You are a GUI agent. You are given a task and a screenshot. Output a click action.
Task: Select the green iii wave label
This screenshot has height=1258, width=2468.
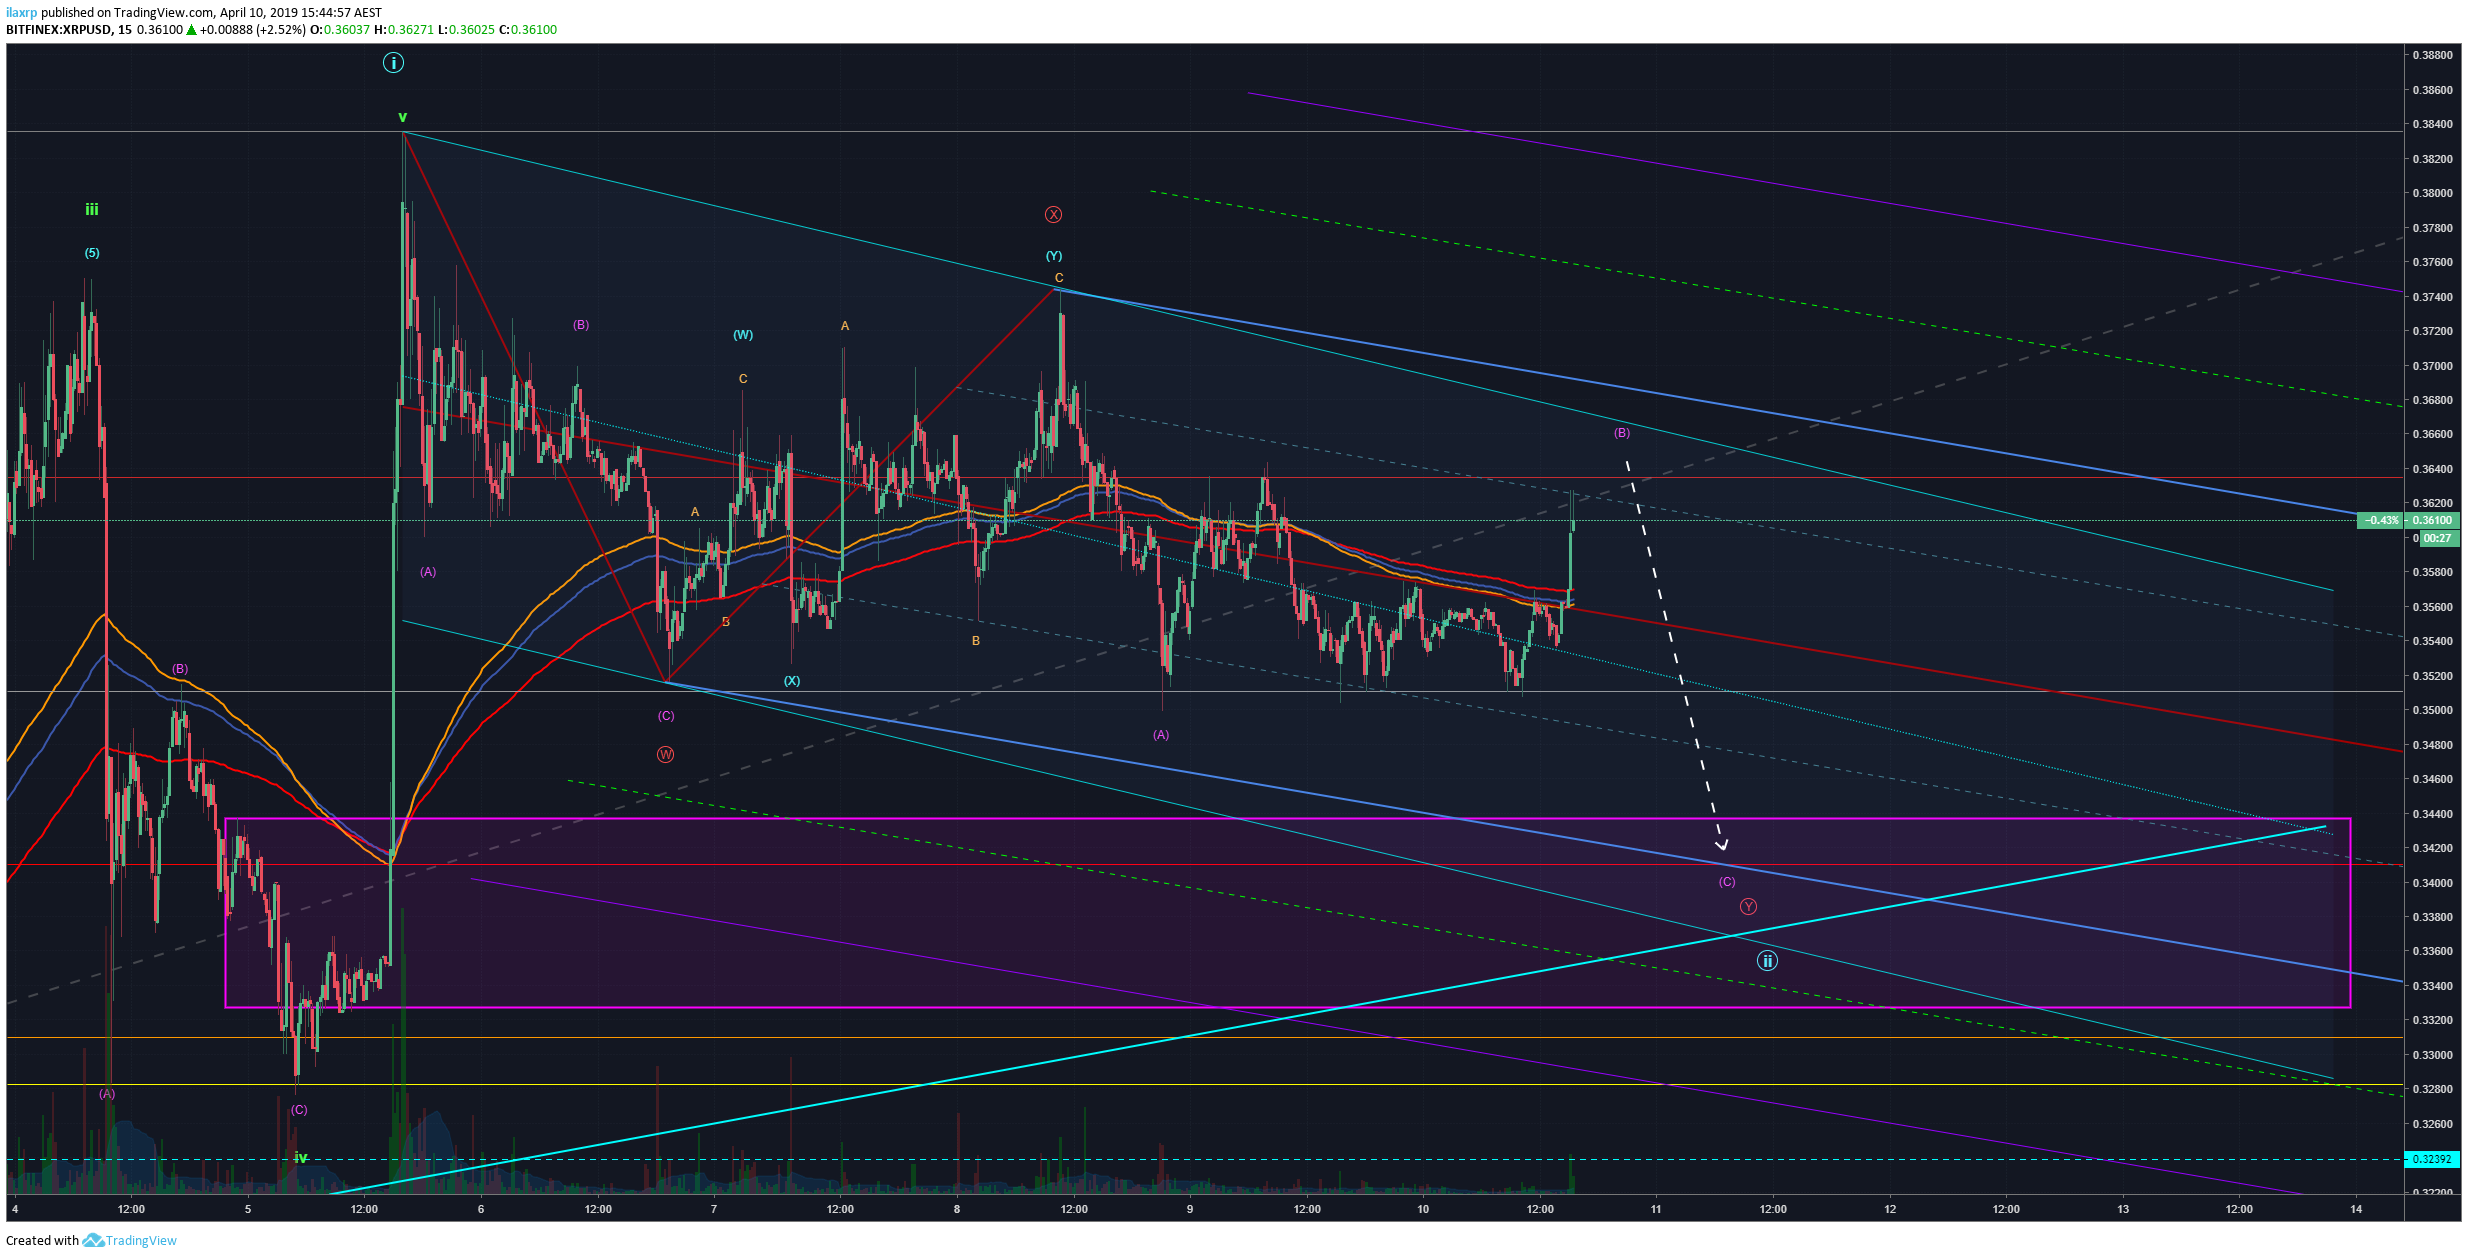(x=91, y=209)
